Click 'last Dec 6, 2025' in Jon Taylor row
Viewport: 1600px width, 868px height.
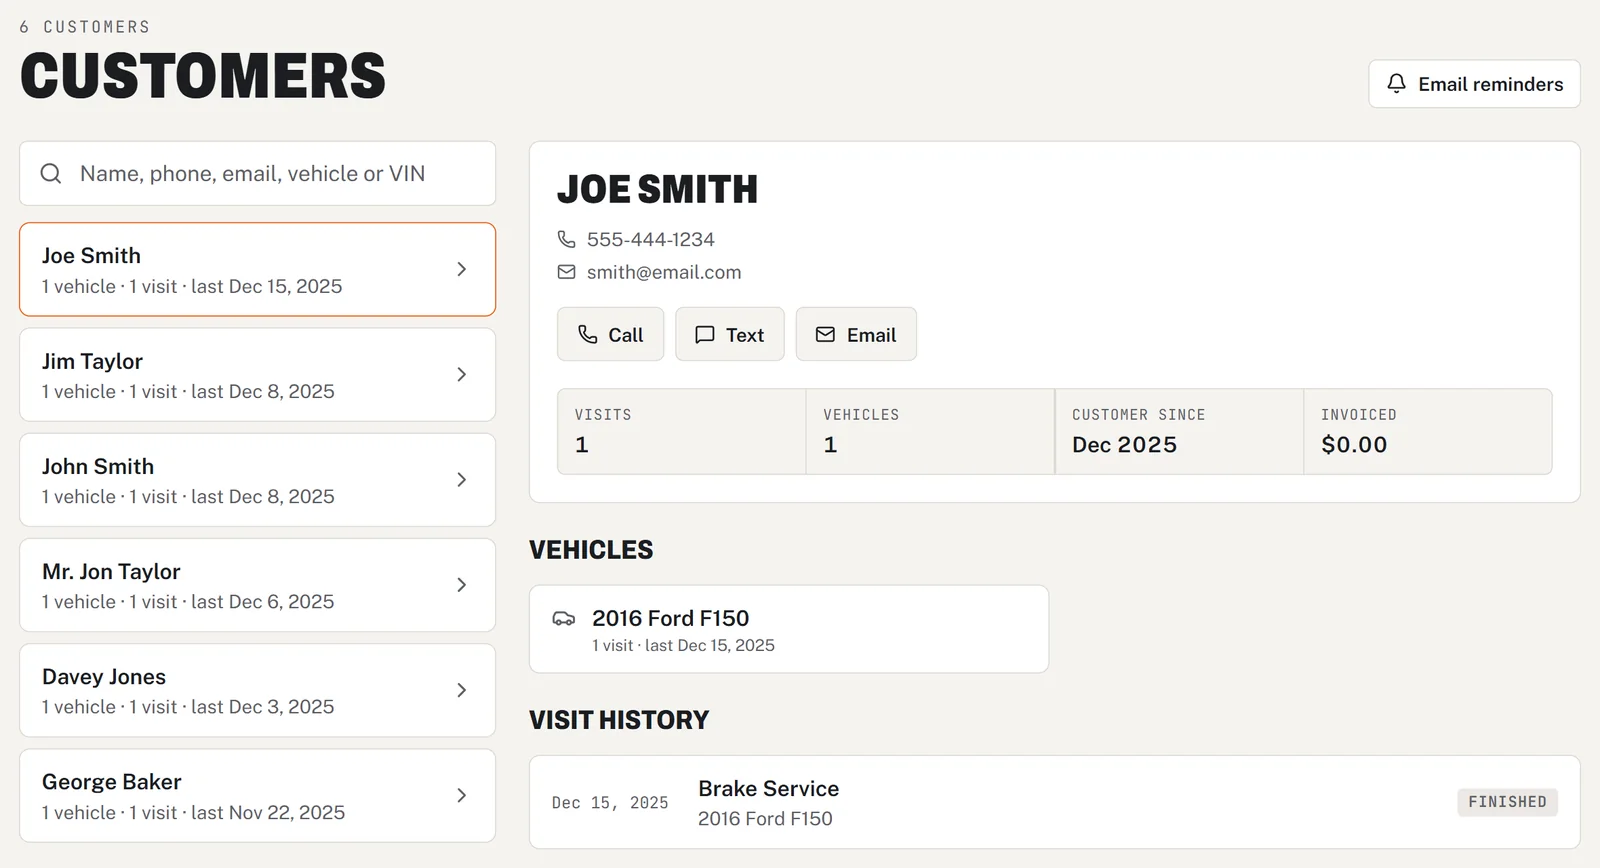pos(263,602)
